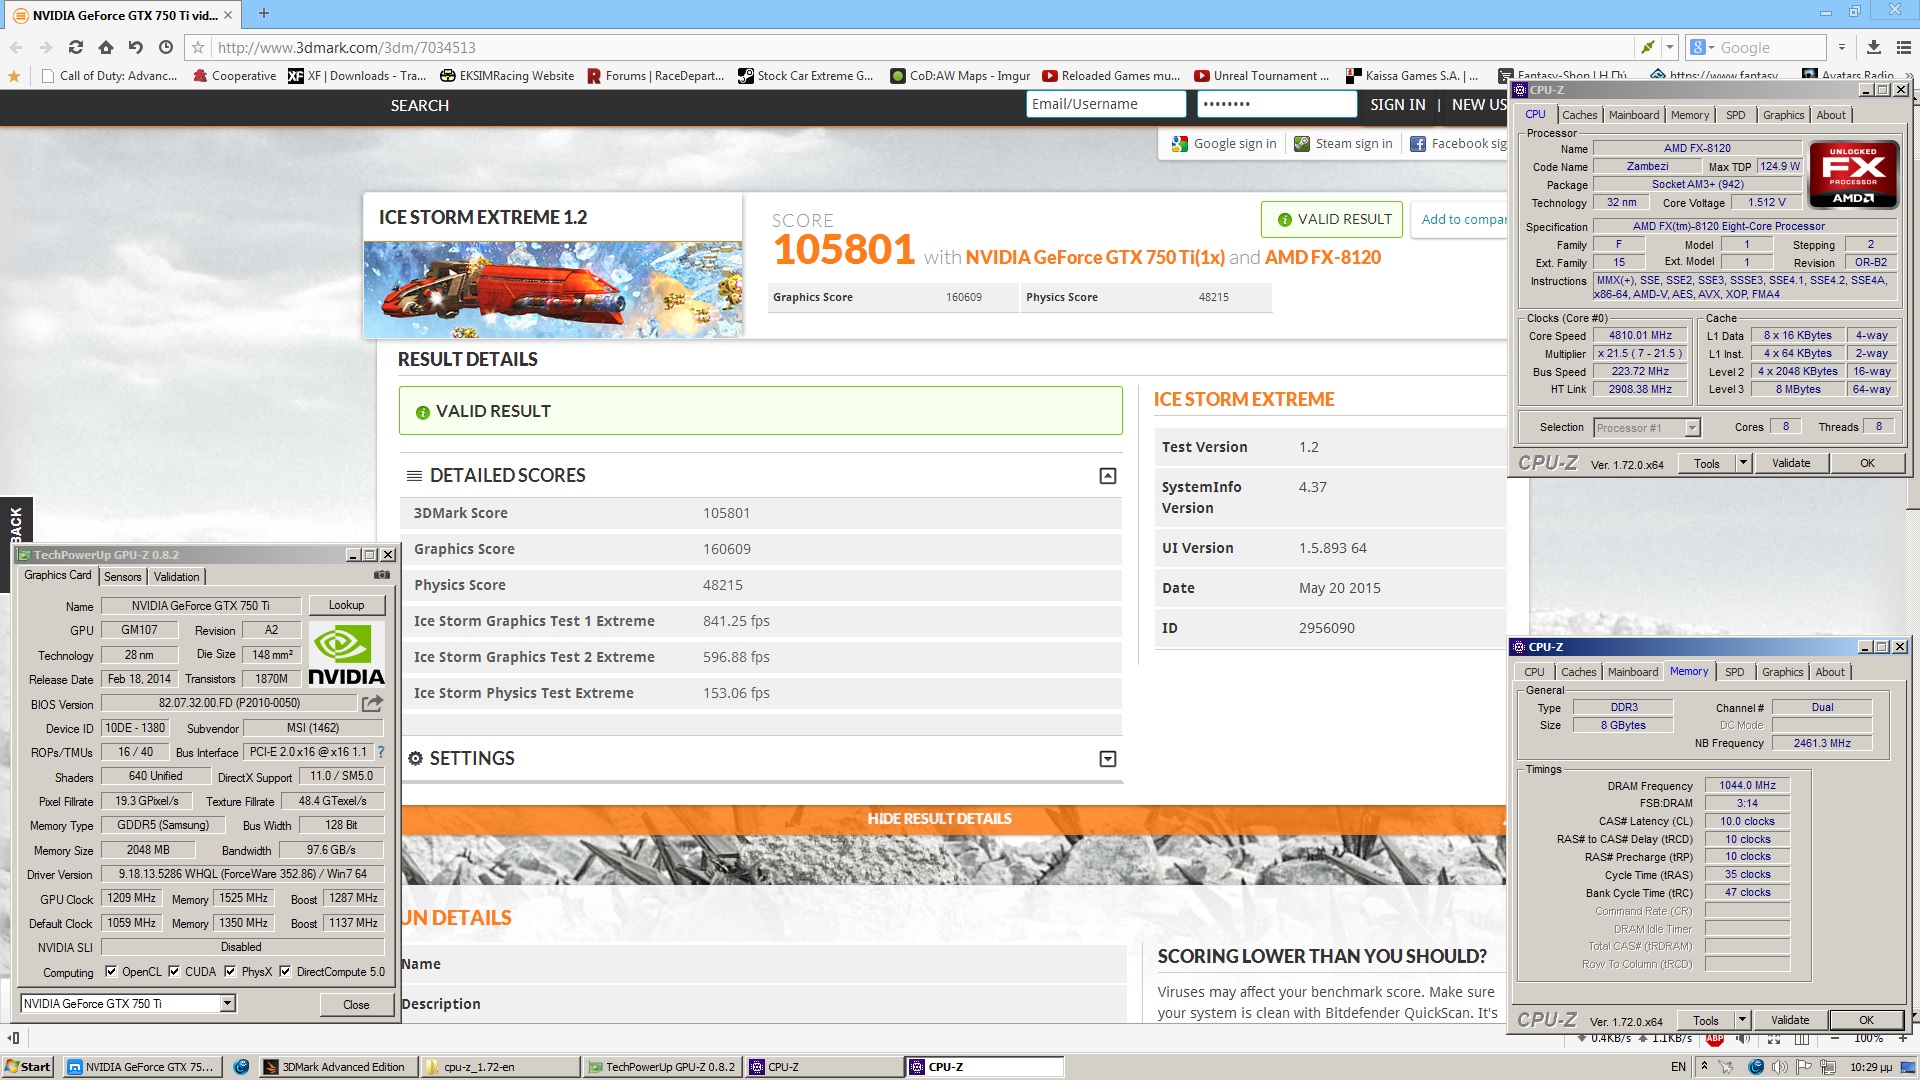
Task: Click Lookup button in GPU-Z
Action: click(x=346, y=605)
